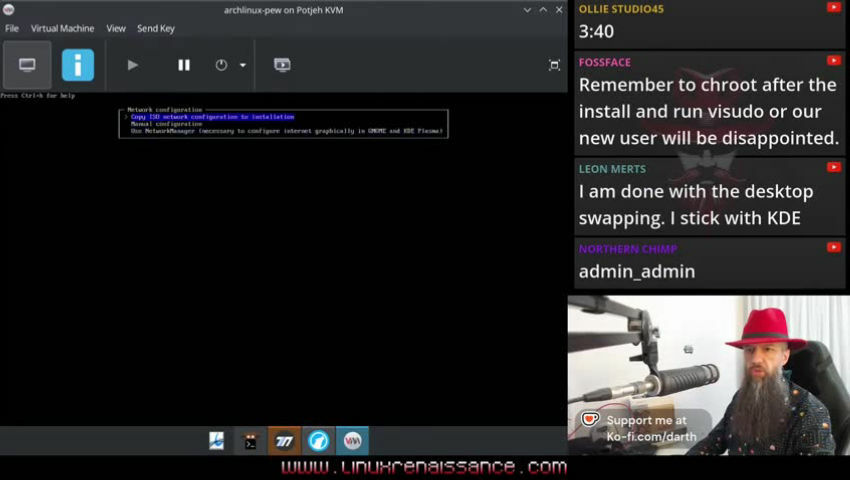
Task: Click the virt-manager window title icon
Action: point(9,9)
